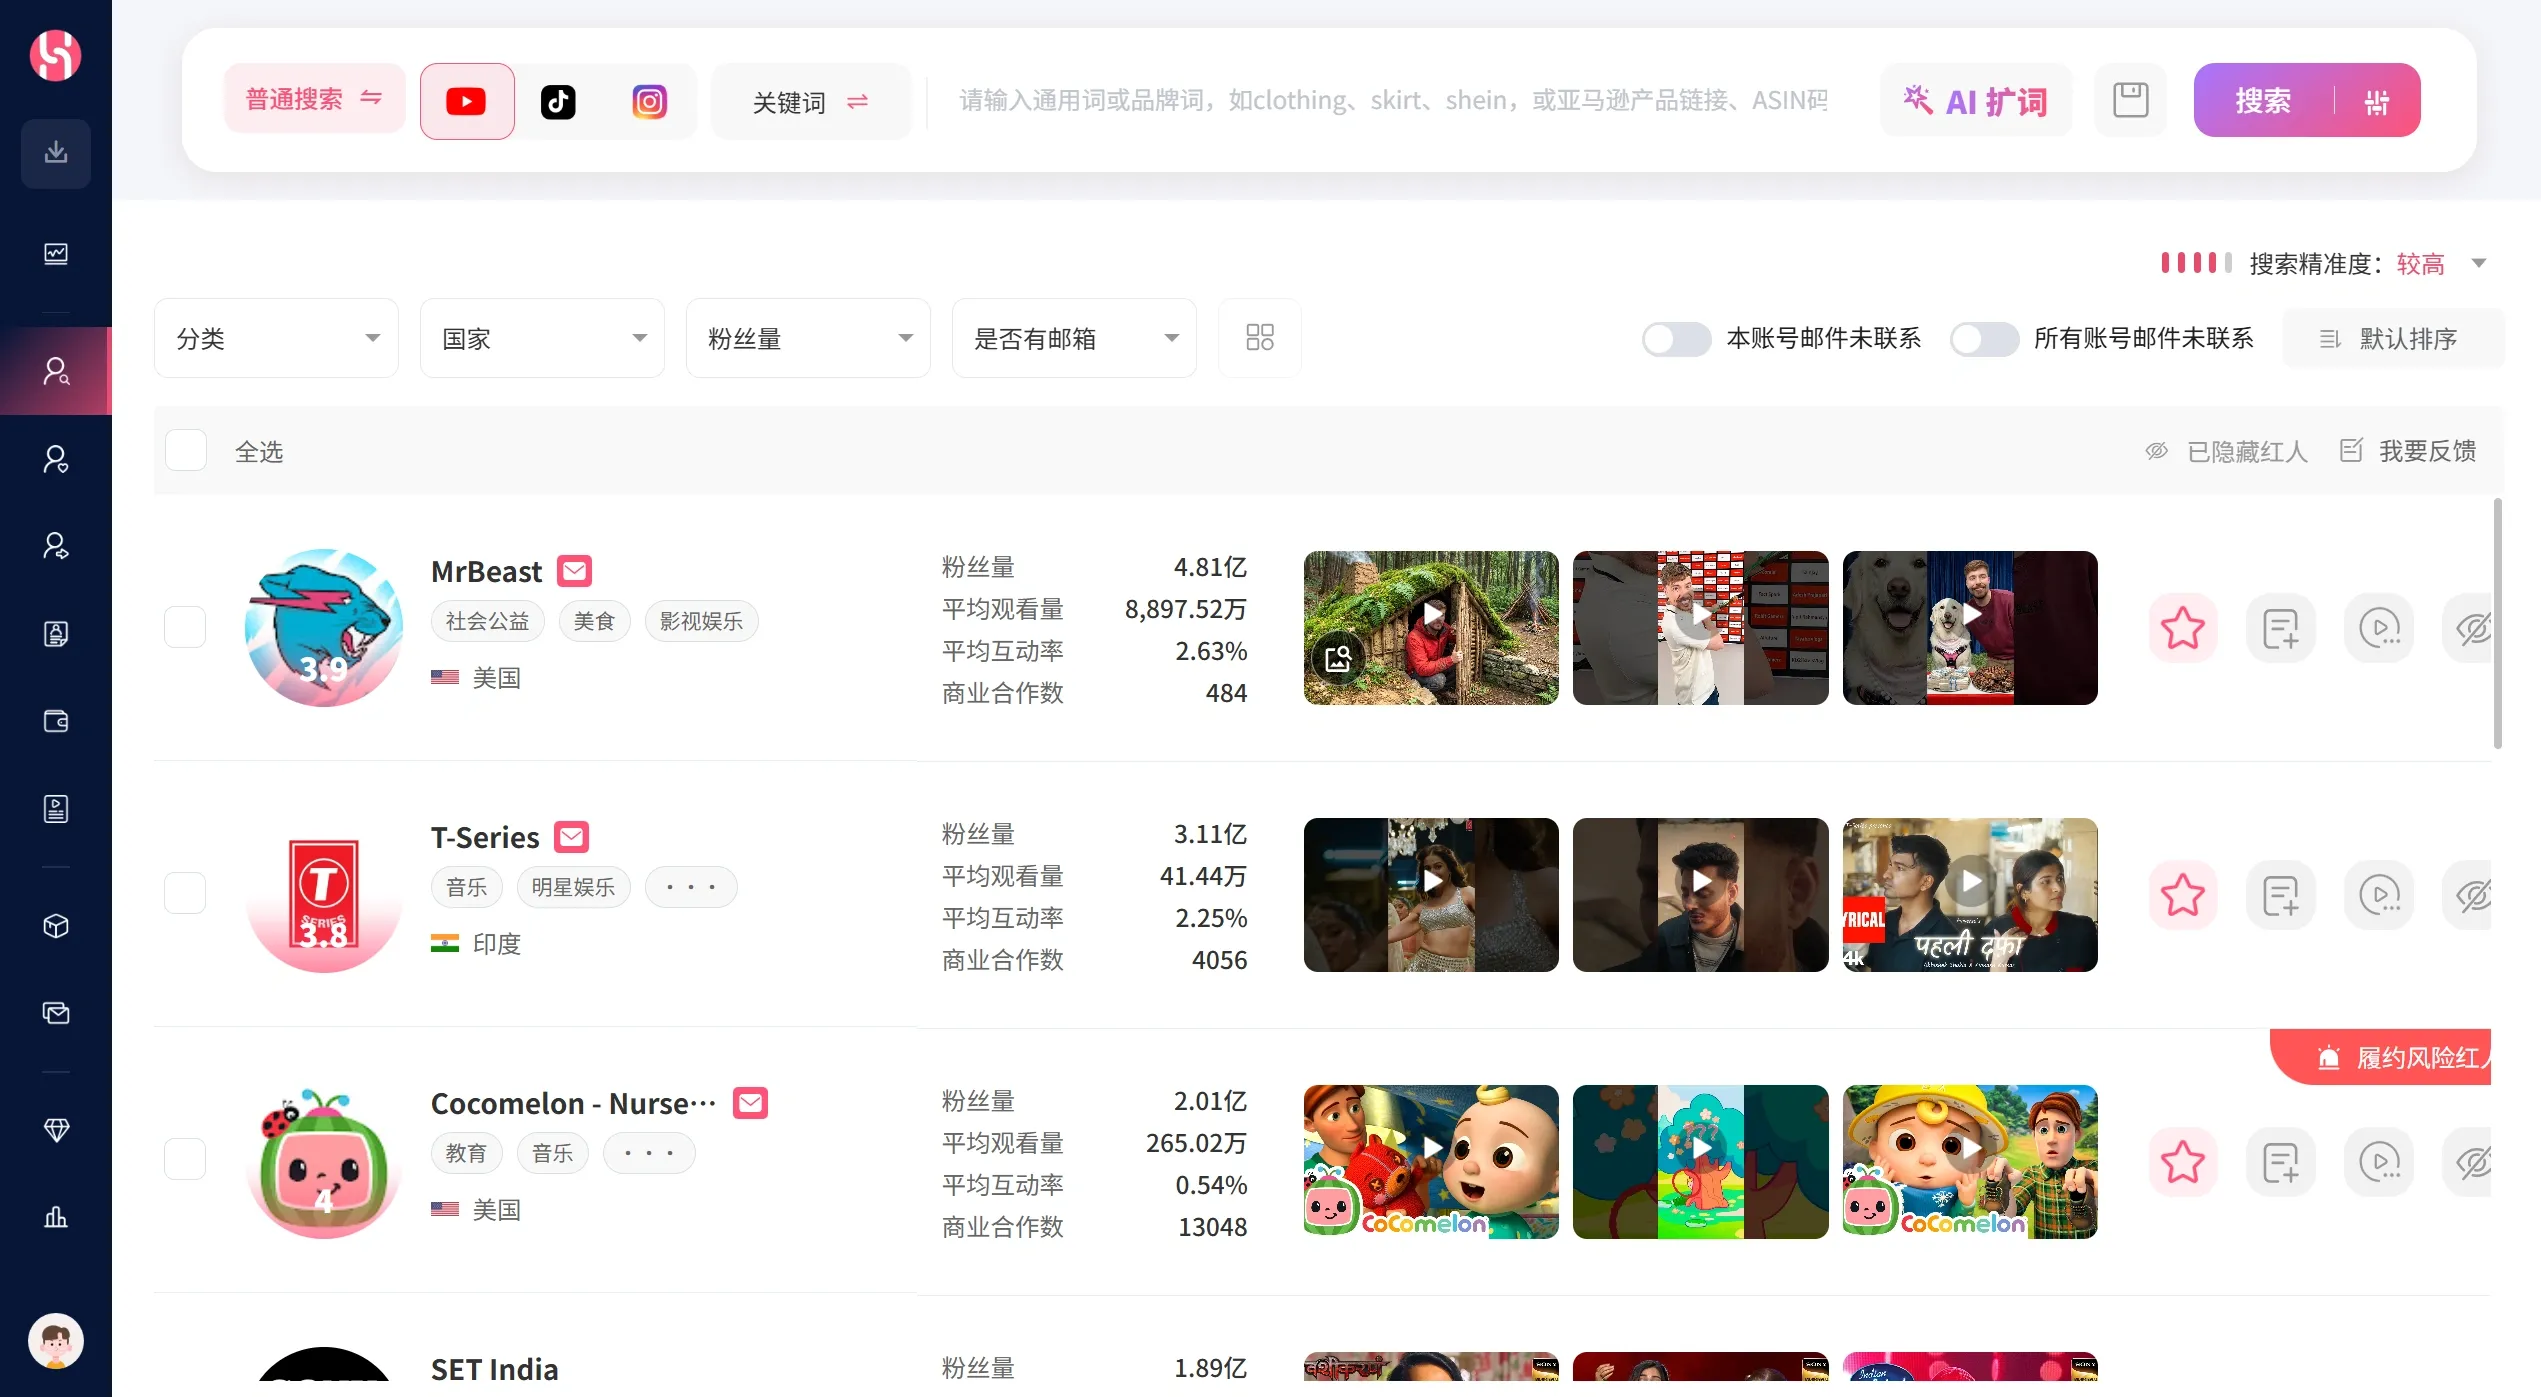Select YouTube platform

[467, 101]
